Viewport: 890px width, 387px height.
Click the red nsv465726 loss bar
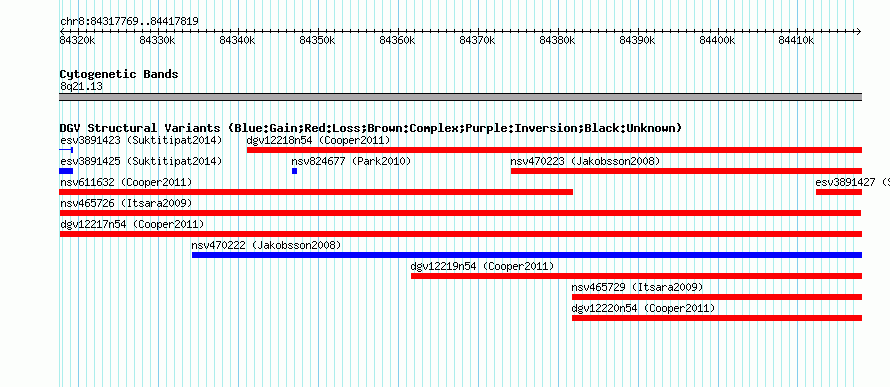point(460,213)
